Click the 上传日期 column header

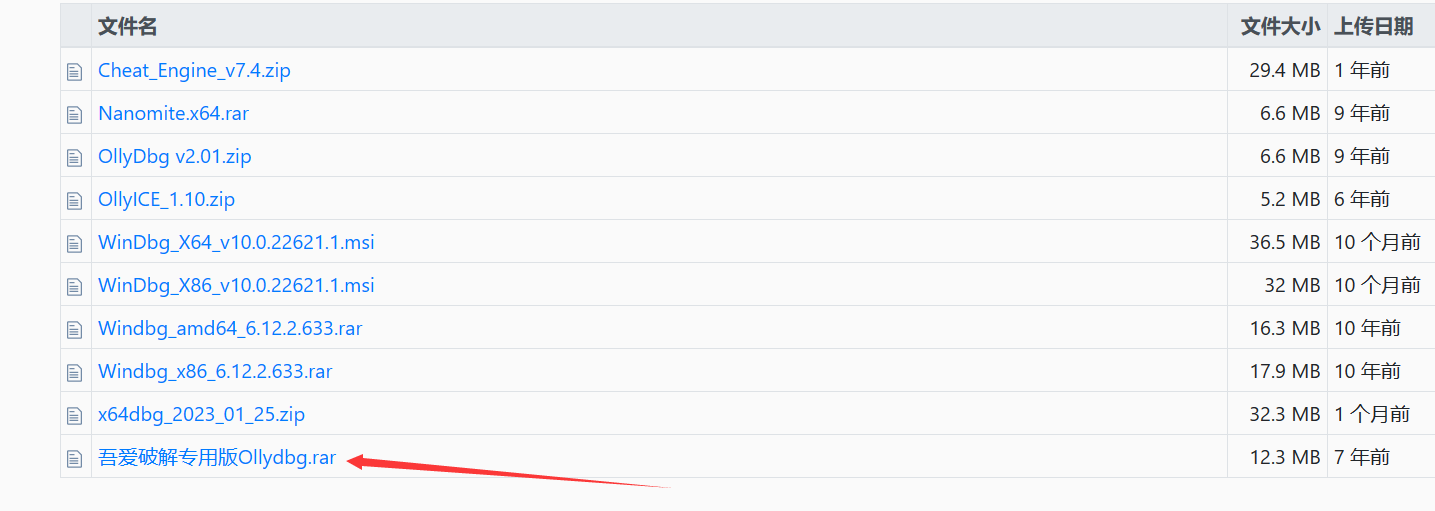[x=1373, y=27]
